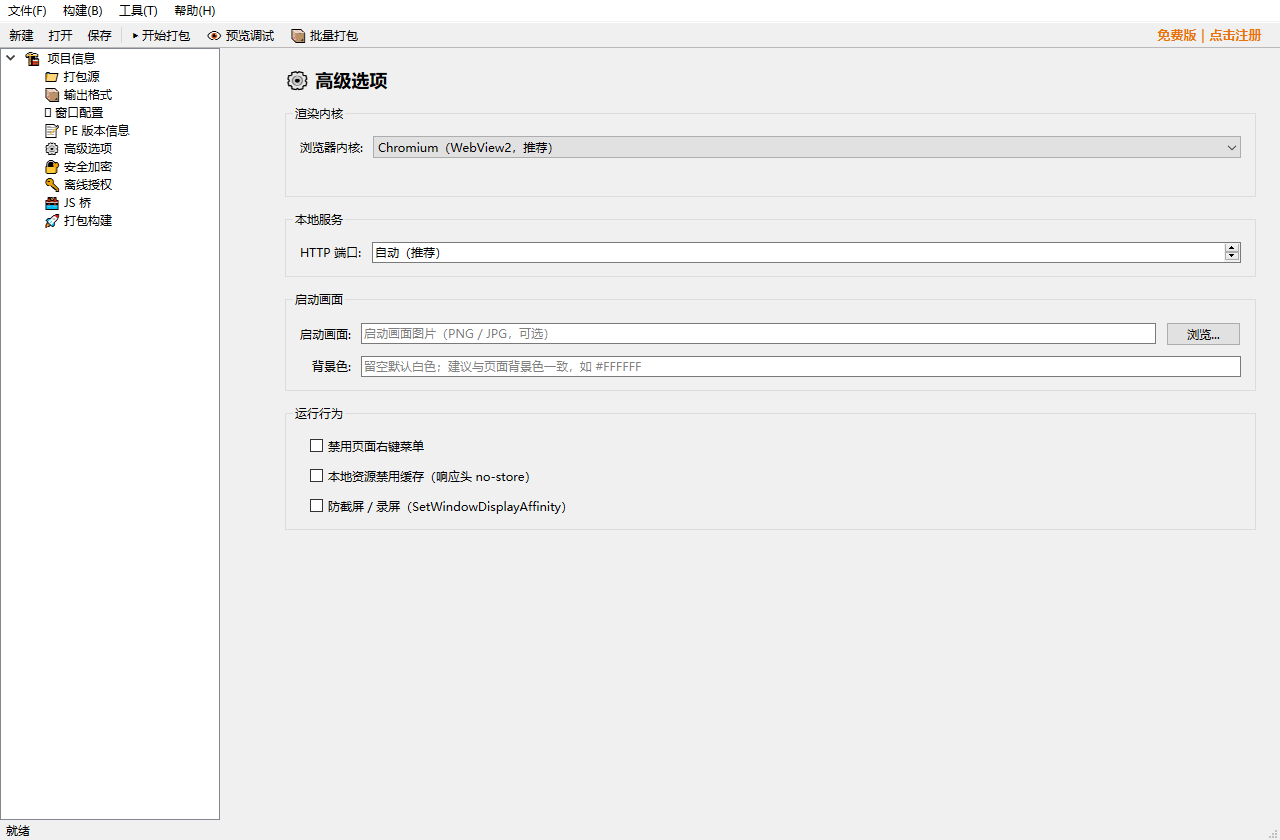Image resolution: width=1280 pixels, height=840 pixels.
Task: Increase HTTP 端口 with the up arrow
Action: 1232,247
